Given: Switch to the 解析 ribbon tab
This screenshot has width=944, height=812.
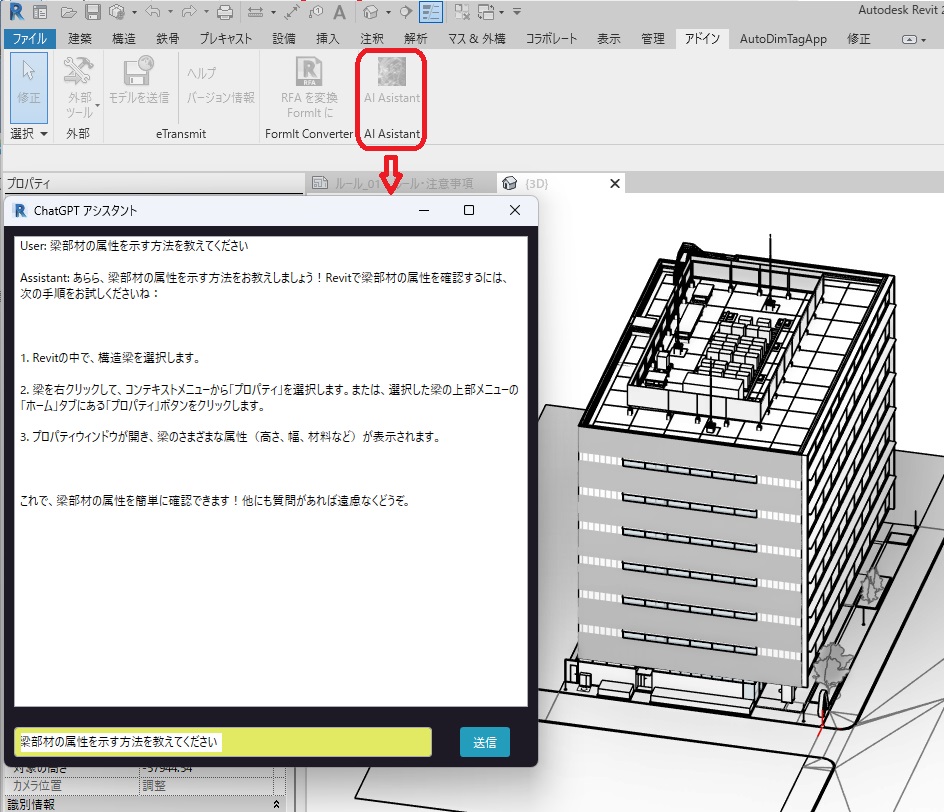Looking at the screenshot, I should pos(415,39).
